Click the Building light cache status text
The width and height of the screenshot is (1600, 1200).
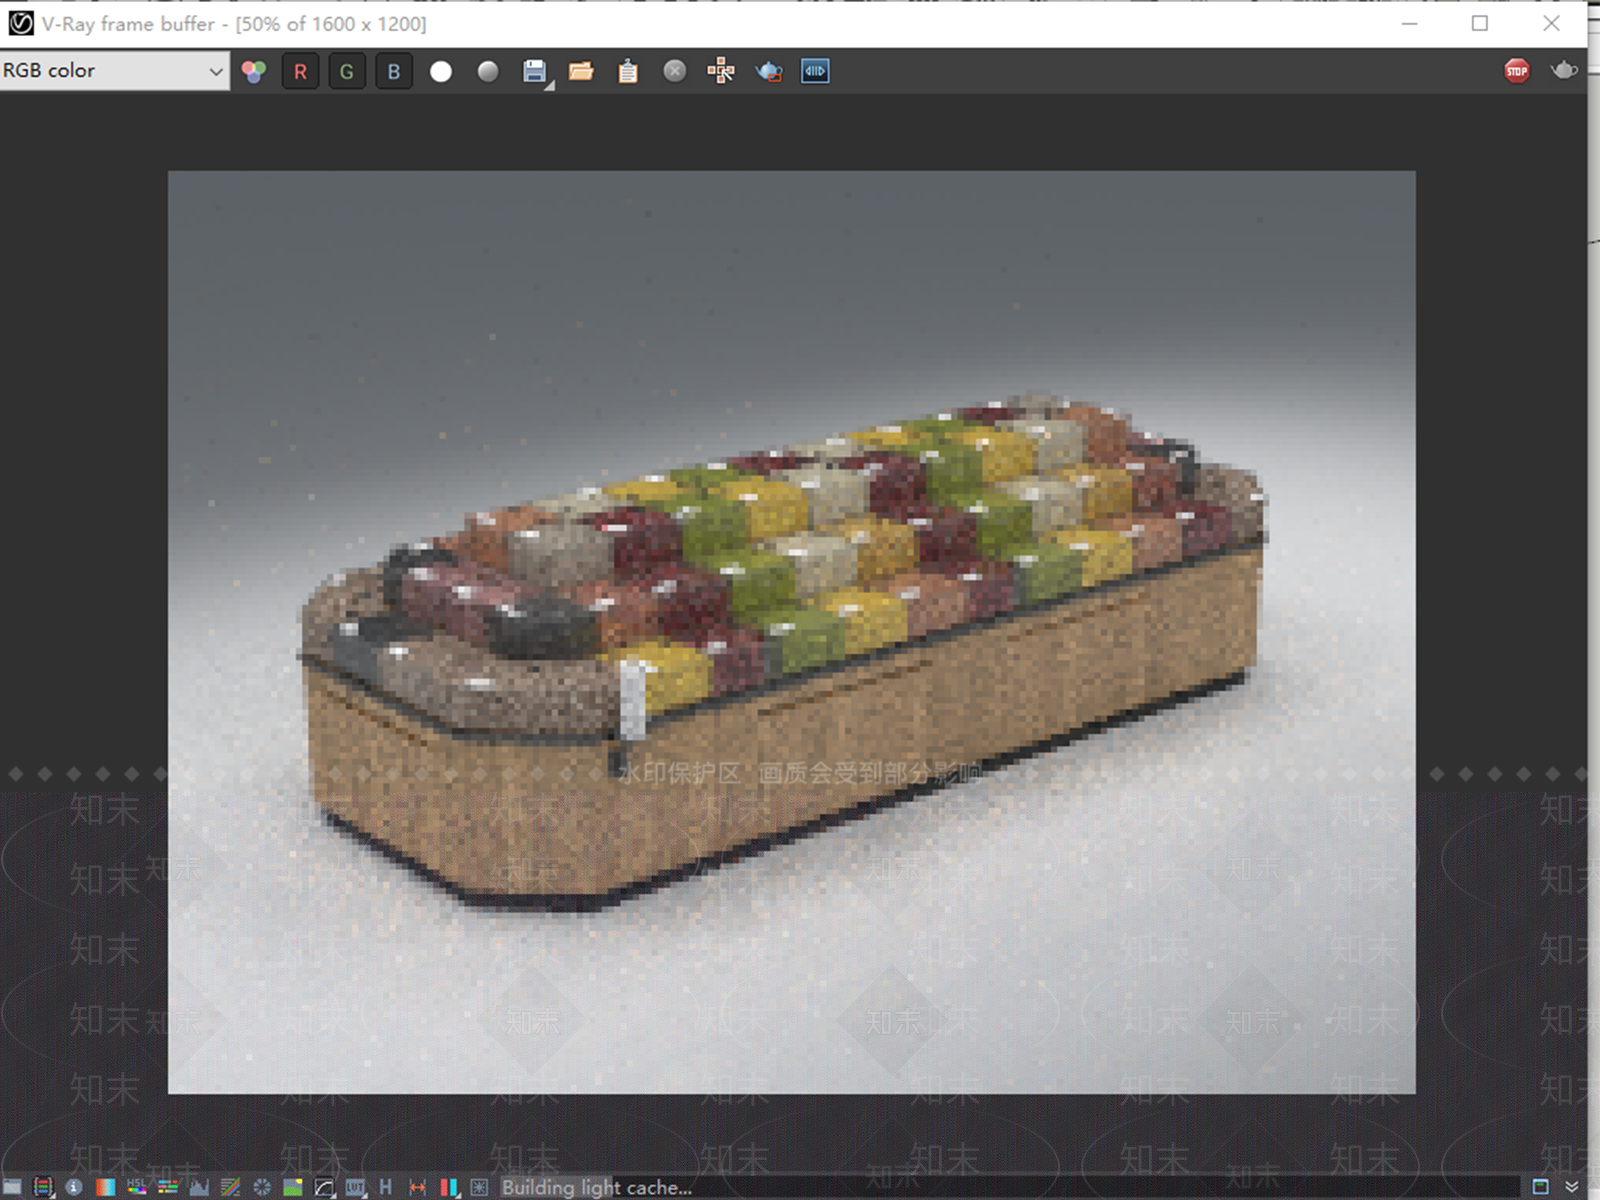pos(597,1187)
